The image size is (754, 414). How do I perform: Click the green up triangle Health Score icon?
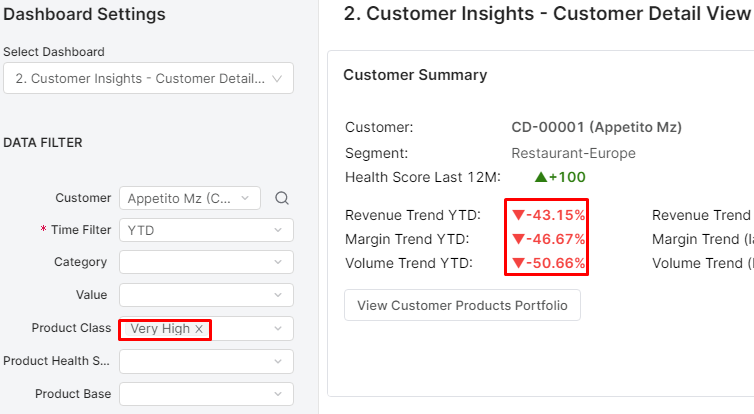(540, 177)
